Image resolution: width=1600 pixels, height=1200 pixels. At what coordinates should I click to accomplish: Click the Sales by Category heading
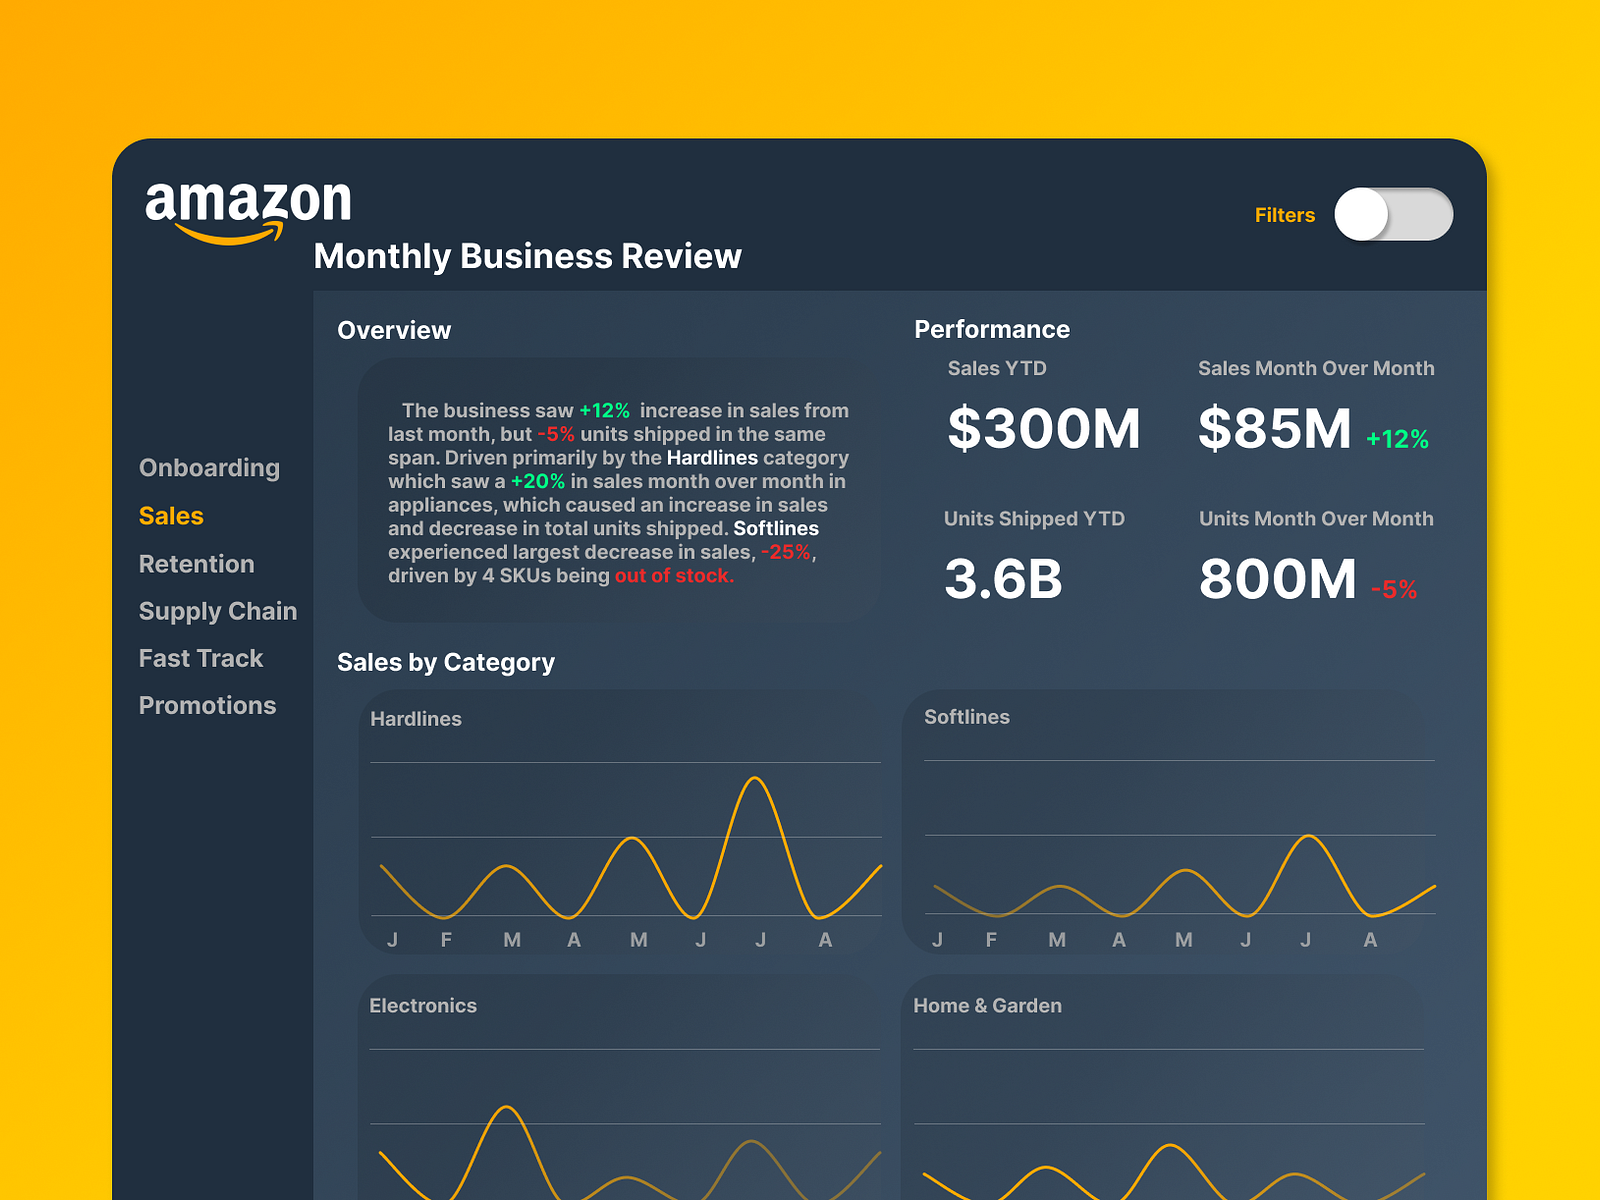[446, 662]
